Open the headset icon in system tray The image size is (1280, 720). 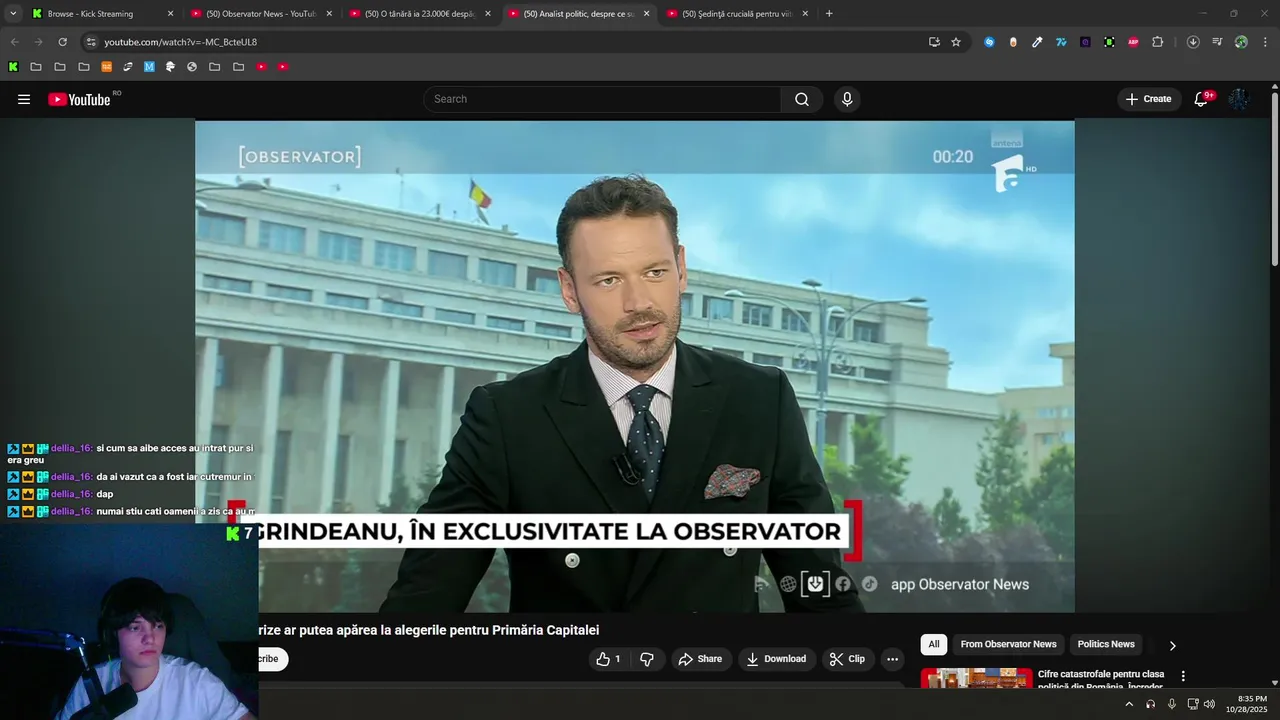1151,704
